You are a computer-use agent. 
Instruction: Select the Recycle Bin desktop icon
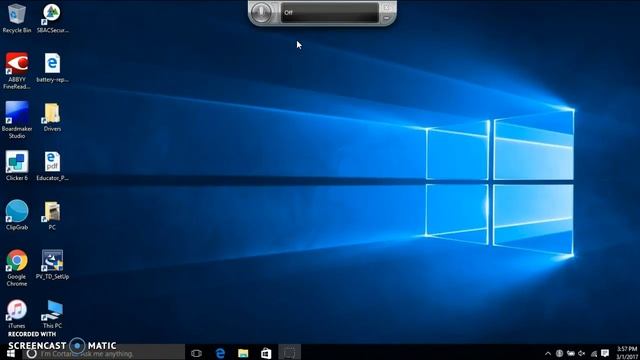pos(17,18)
